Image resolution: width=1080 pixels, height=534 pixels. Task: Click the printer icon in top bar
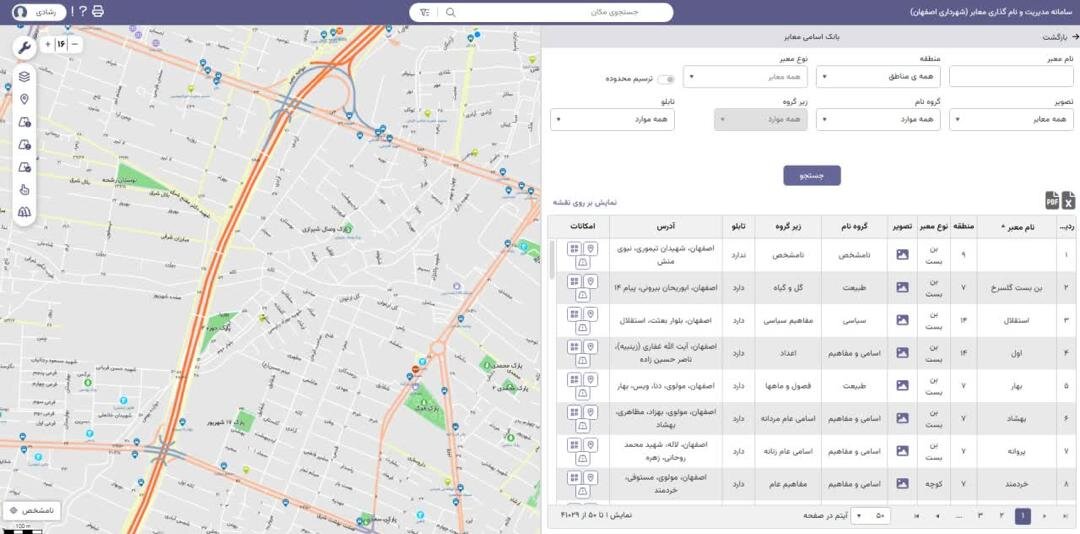97,12
